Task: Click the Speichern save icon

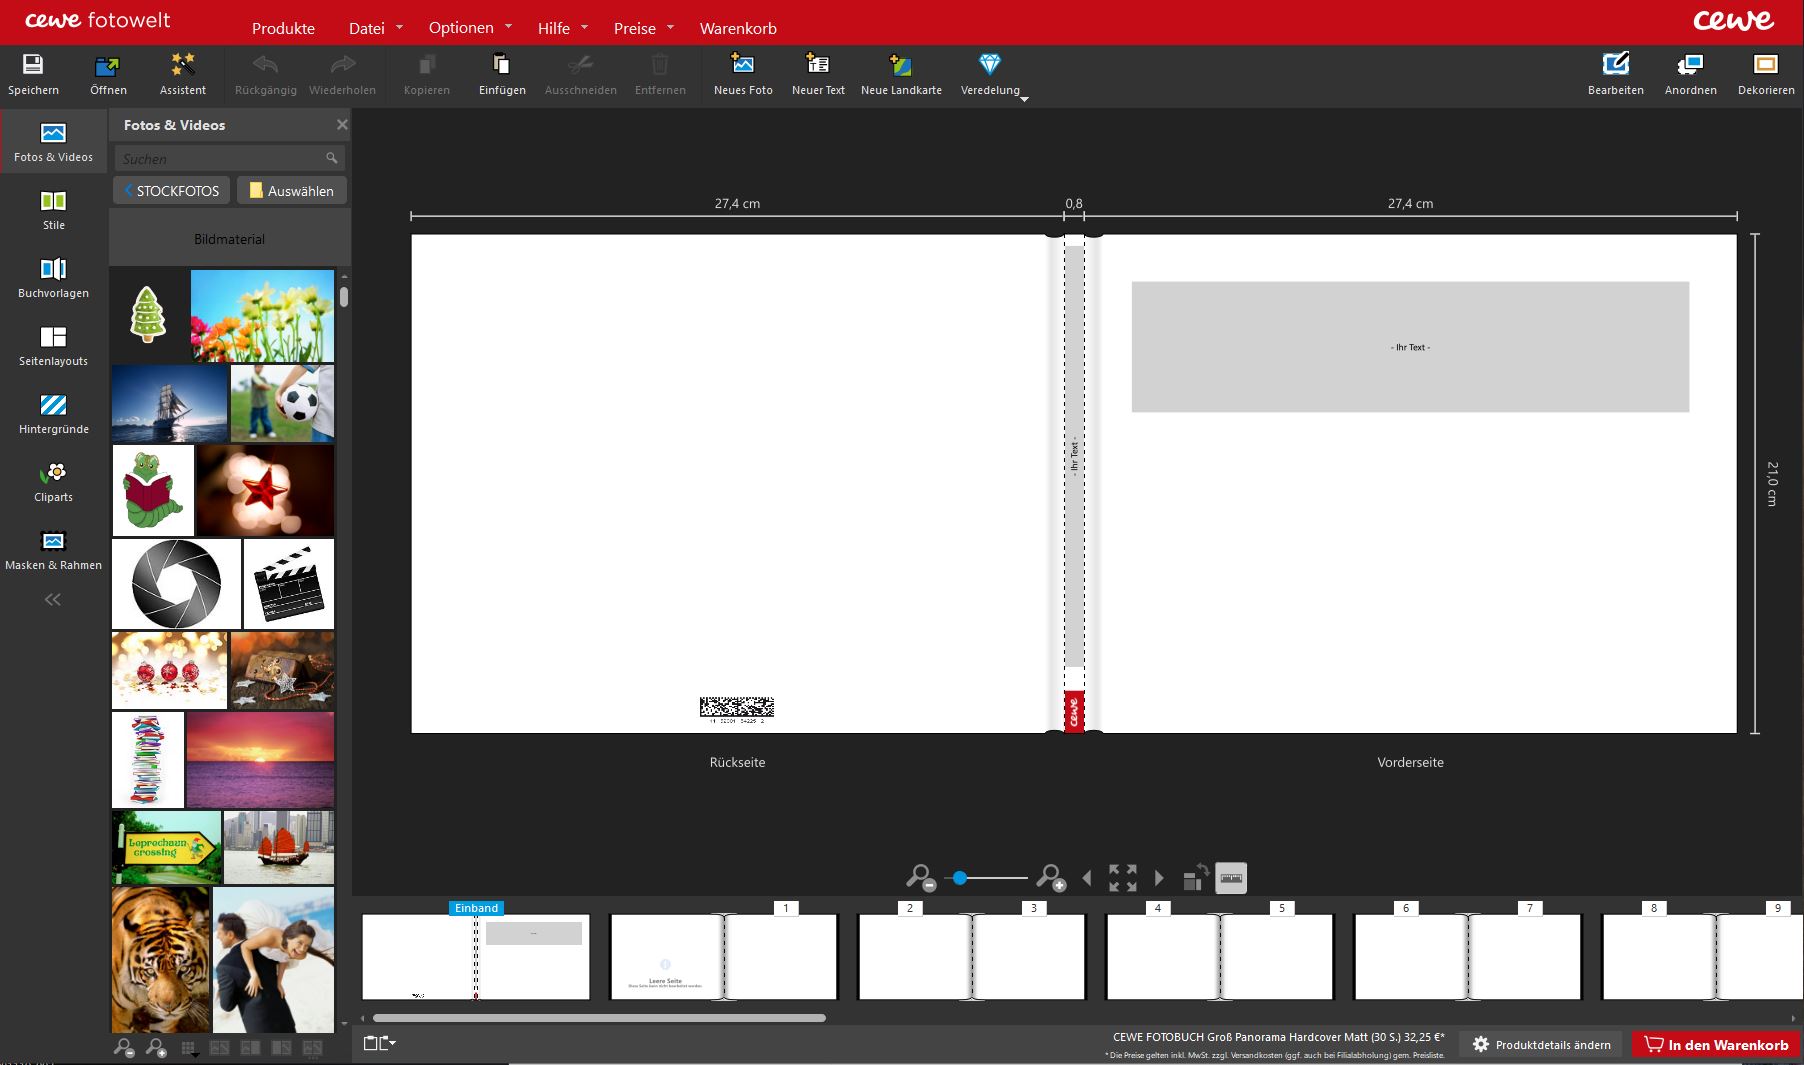Action: click(x=33, y=66)
